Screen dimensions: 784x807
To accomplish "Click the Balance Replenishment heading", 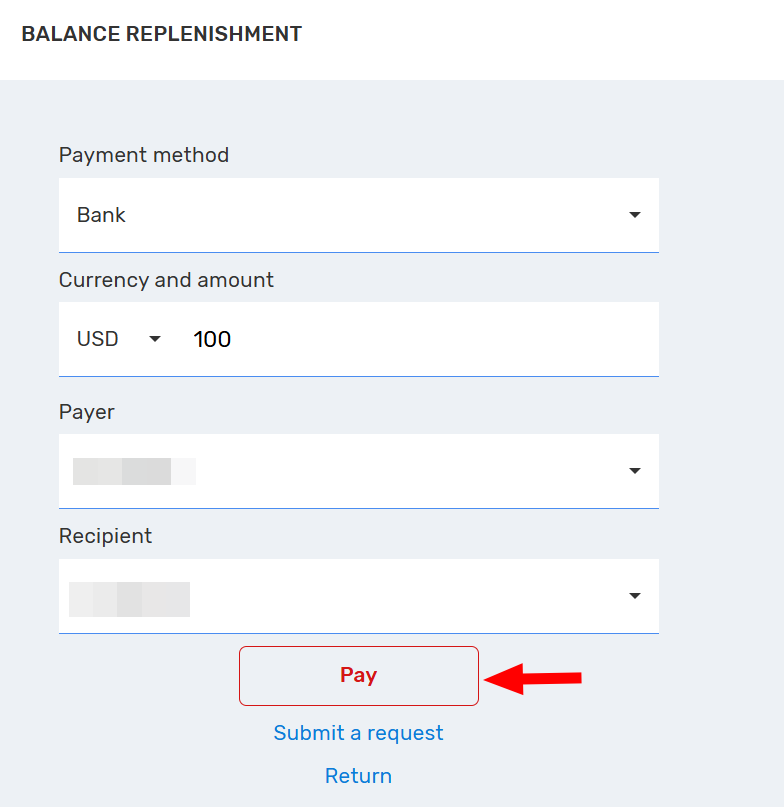I will click(161, 34).
